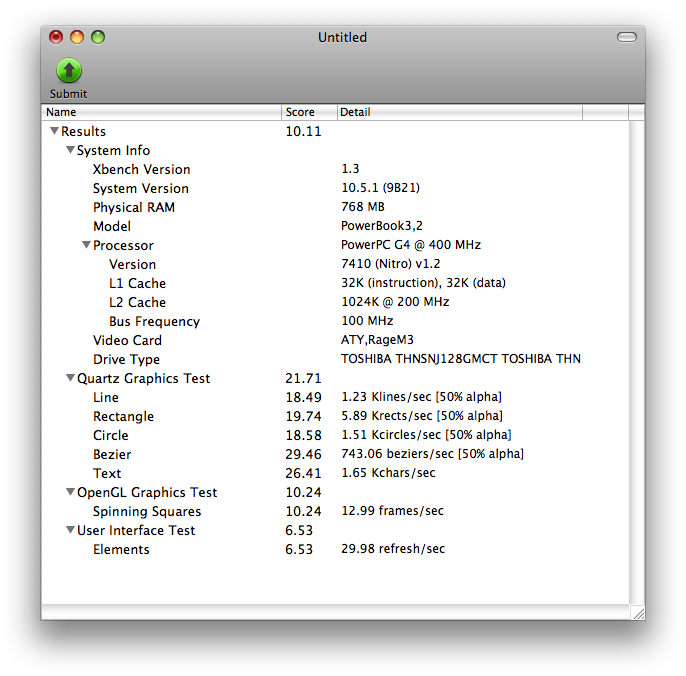Viewport: 686px width, 676px height.
Task: Select the Bus Frequency row
Action: [x=336, y=321]
